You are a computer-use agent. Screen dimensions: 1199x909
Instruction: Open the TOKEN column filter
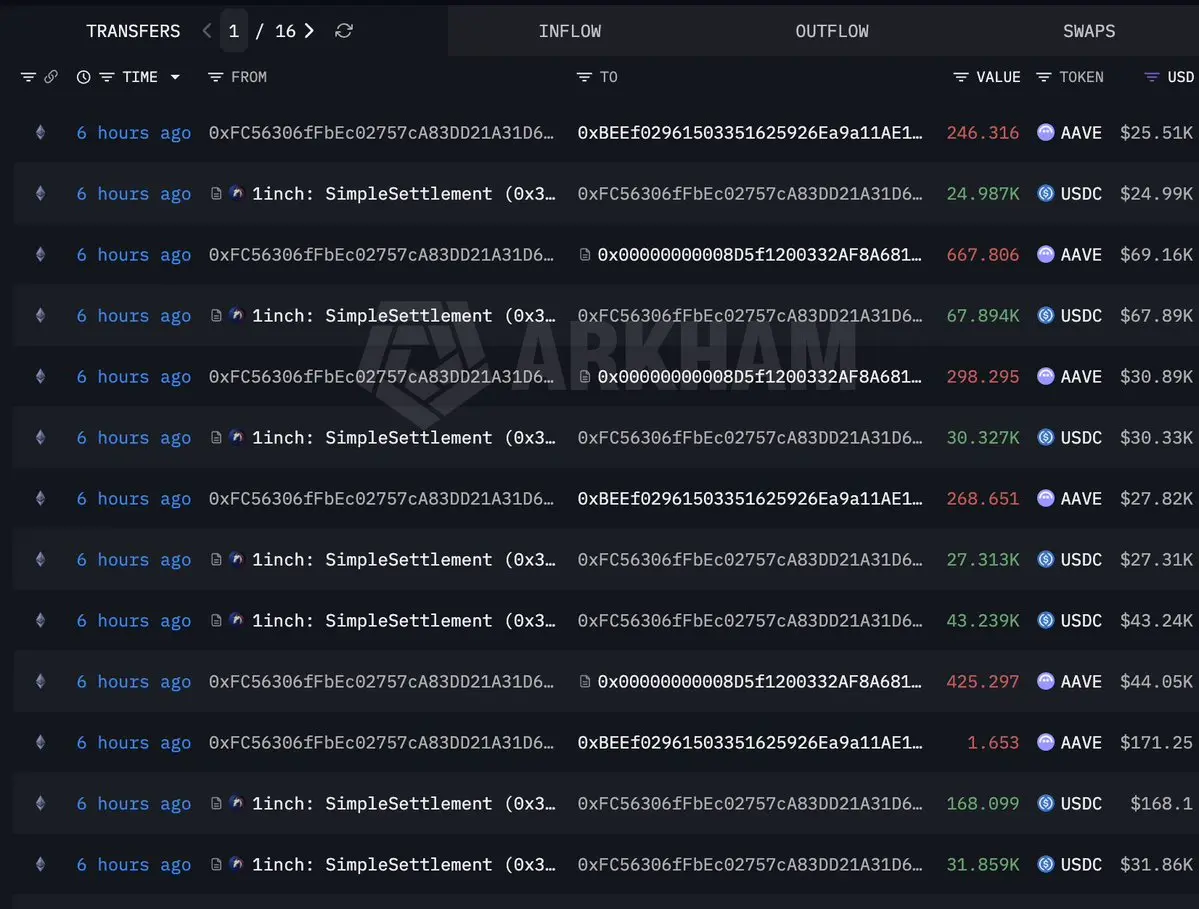[1044, 77]
